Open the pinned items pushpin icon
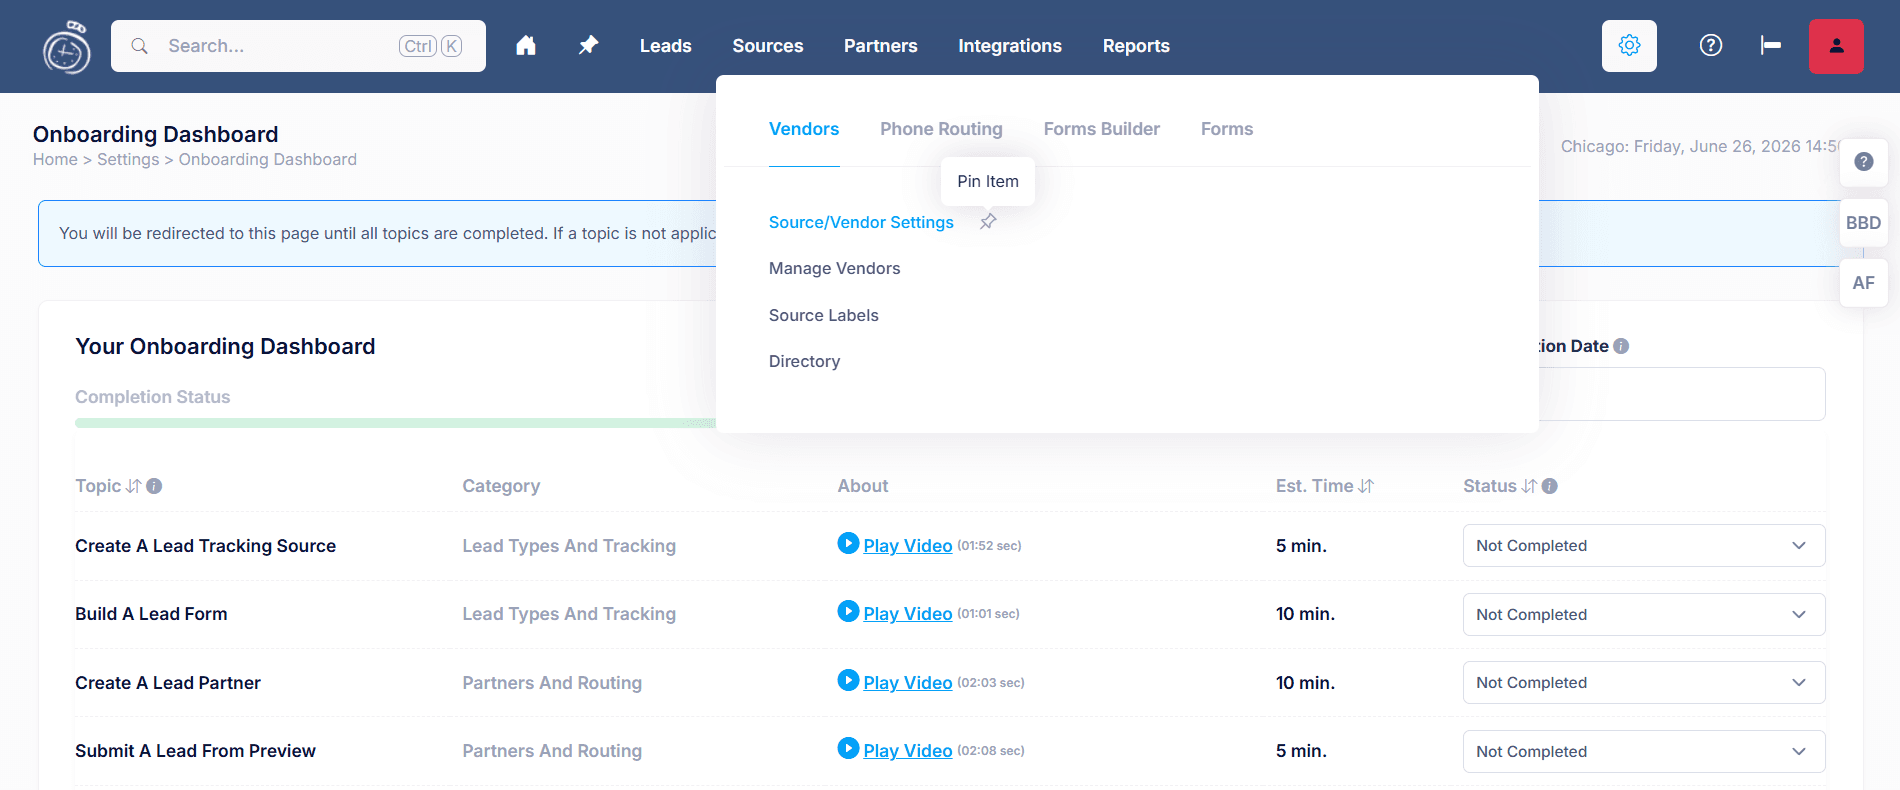This screenshot has height=790, width=1900. click(x=588, y=46)
